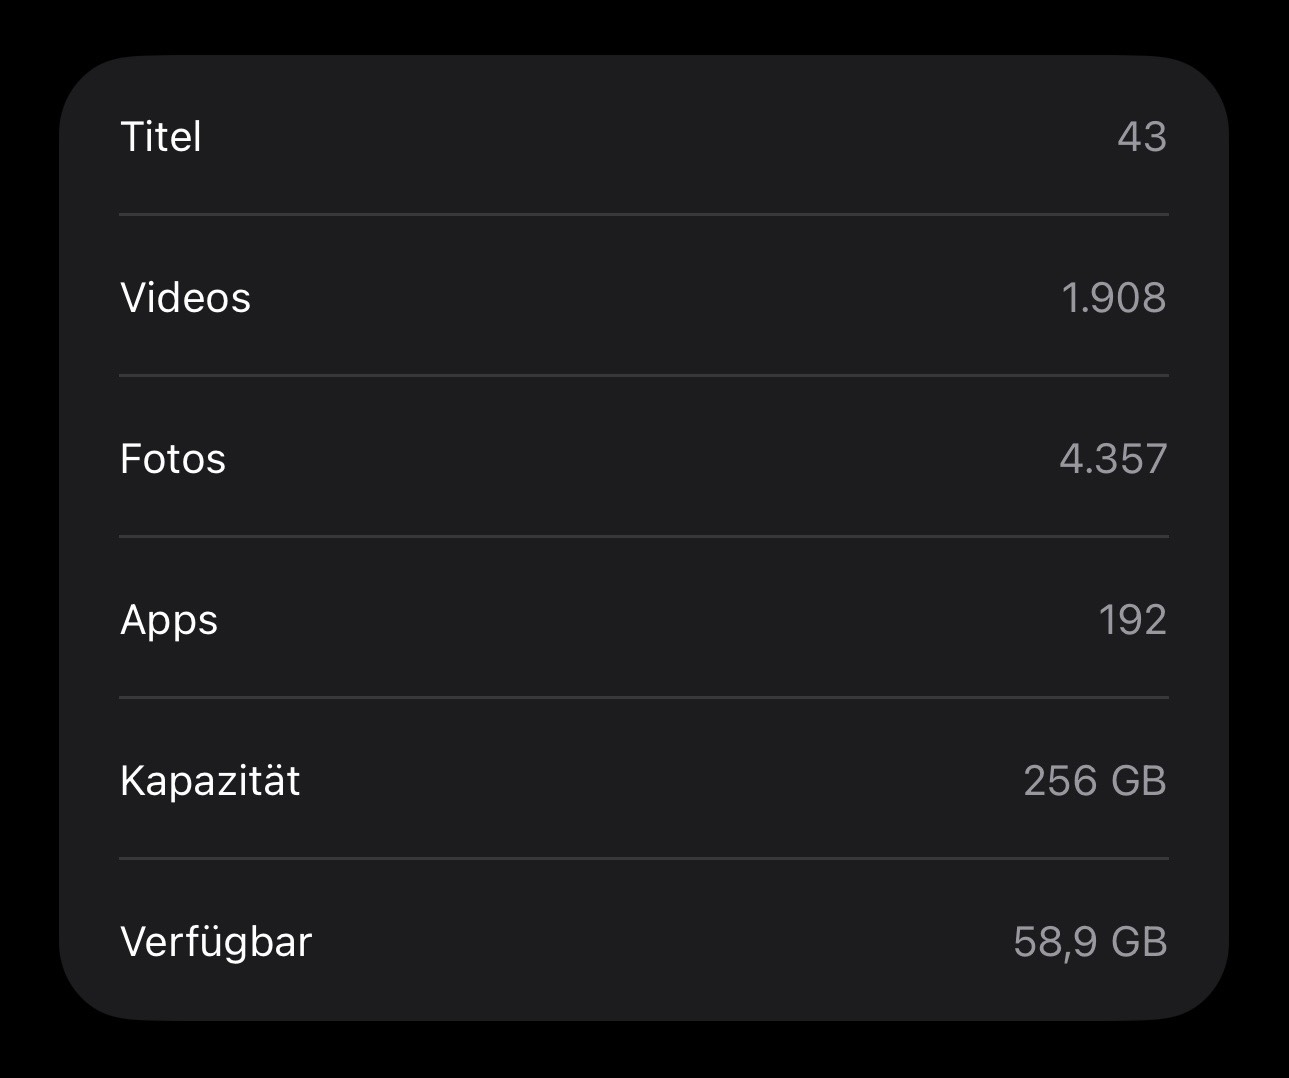The width and height of the screenshot is (1289, 1078).
Task: Click the divider line below the Videos row
Action: click(644, 375)
